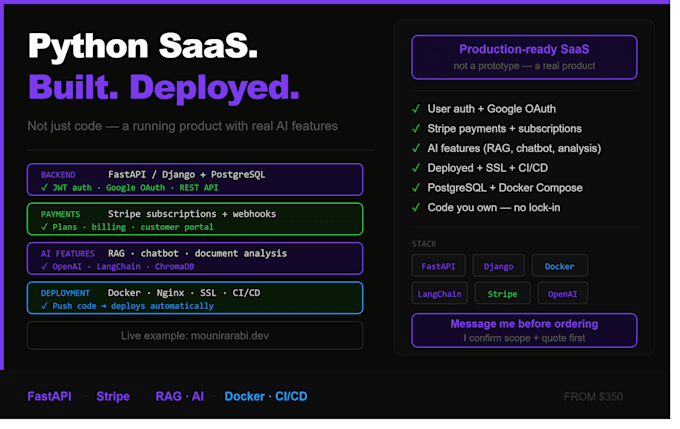This screenshot has height=429, width=680.
Task: Click the checkmark beside Deployed + SSL + CI/CD
Action: tap(416, 168)
